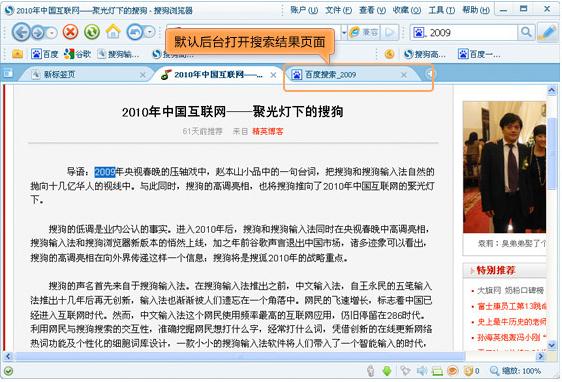Image resolution: width=562 pixels, height=382 pixels.
Task: Open the 史上最牛历史的老师 link
Action: coord(512,321)
